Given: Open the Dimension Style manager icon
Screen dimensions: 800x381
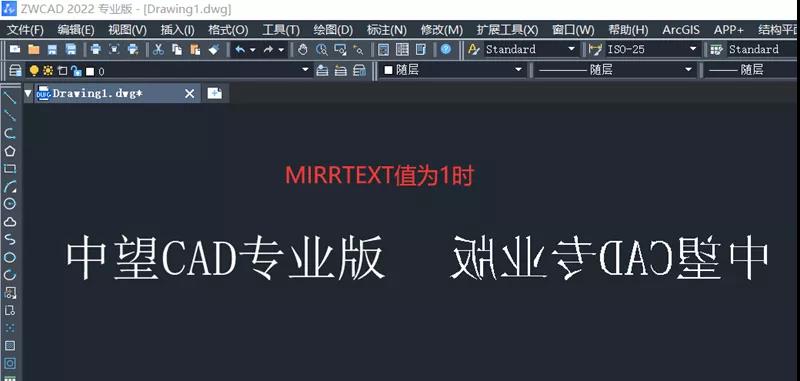Looking at the screenshot, I should tap(595, 49).
